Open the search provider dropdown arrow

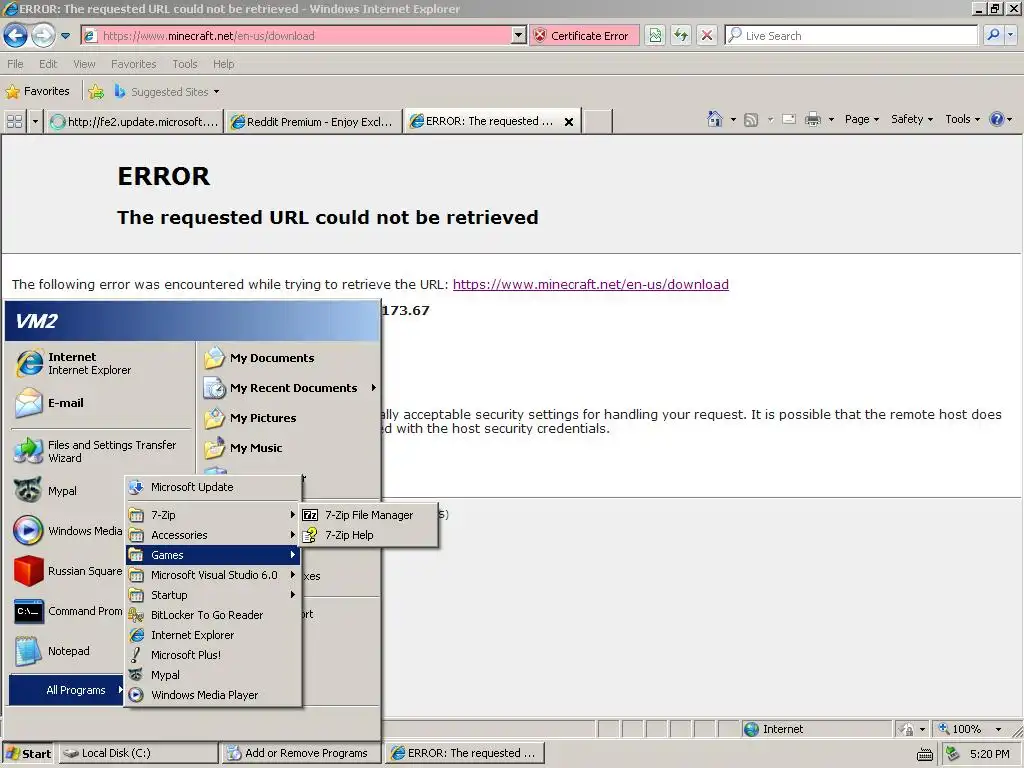(1010, 35)
